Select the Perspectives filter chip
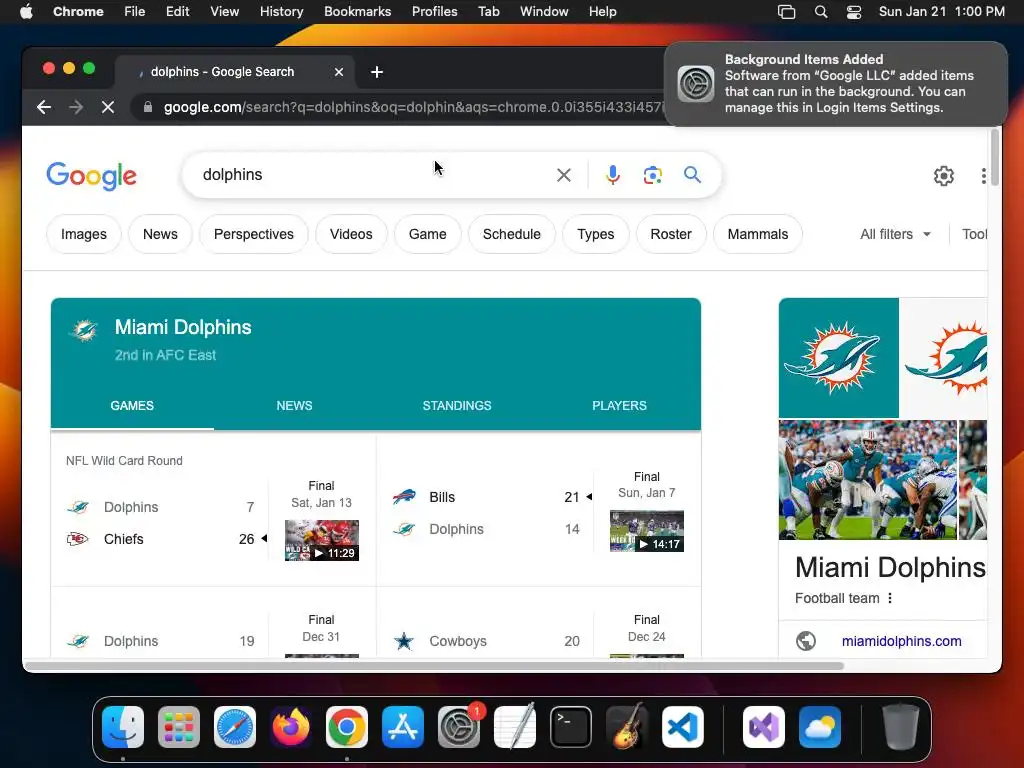The width and height of the screenshot is (1024, 768). click(x=253, y=234)
